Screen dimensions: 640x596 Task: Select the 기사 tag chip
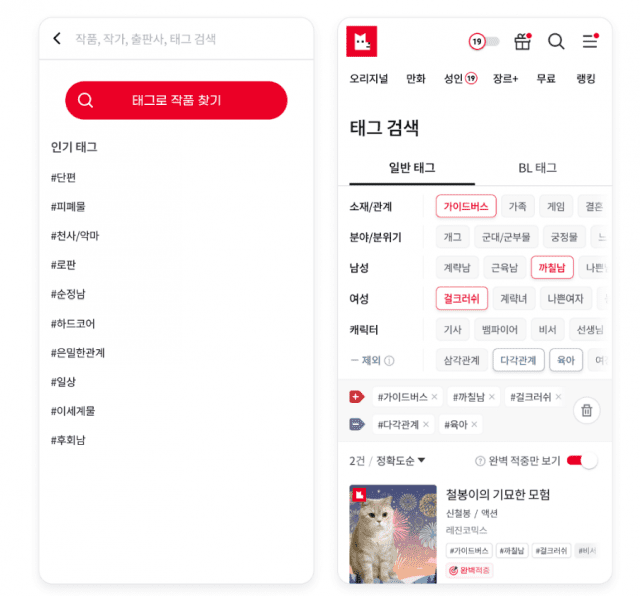pos(452,329)
